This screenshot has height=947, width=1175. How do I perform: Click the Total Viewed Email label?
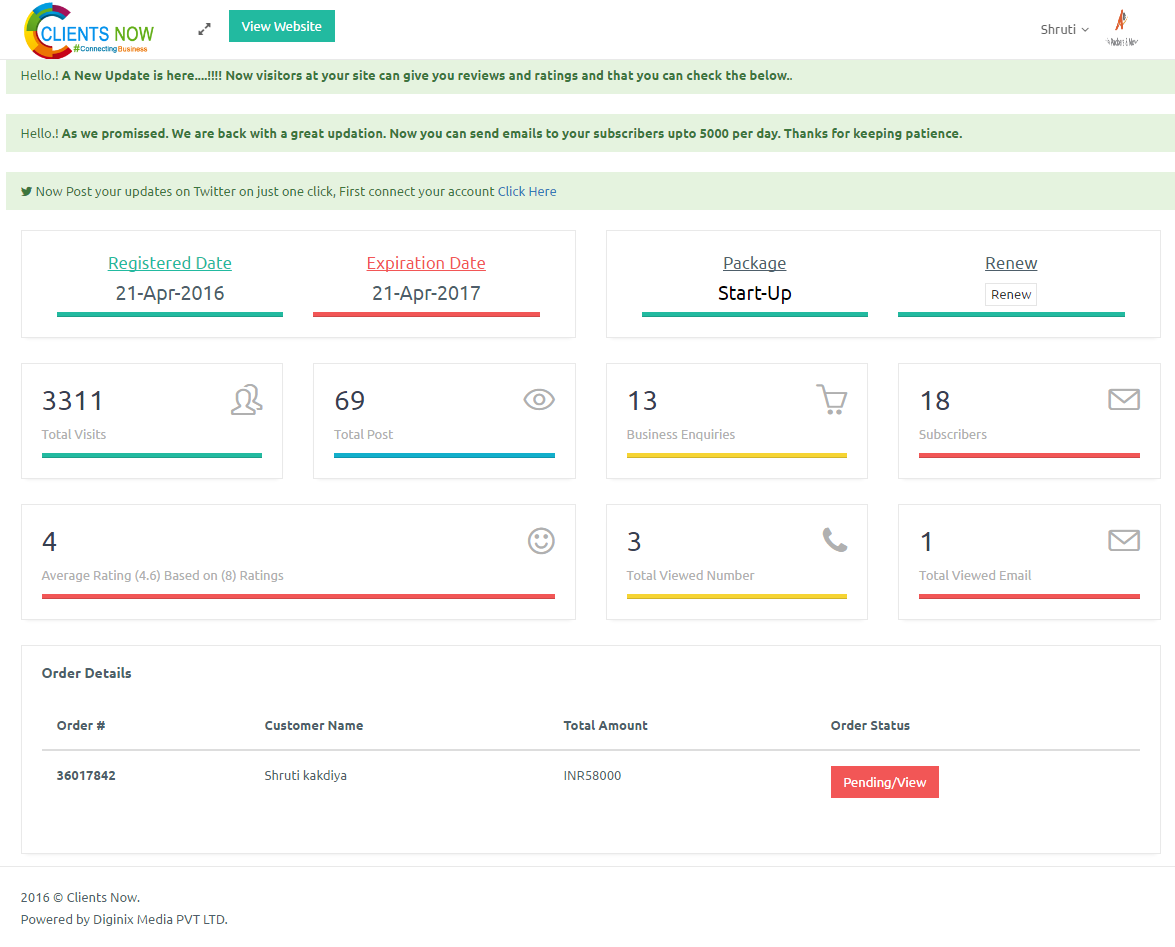tap(975, 575)
